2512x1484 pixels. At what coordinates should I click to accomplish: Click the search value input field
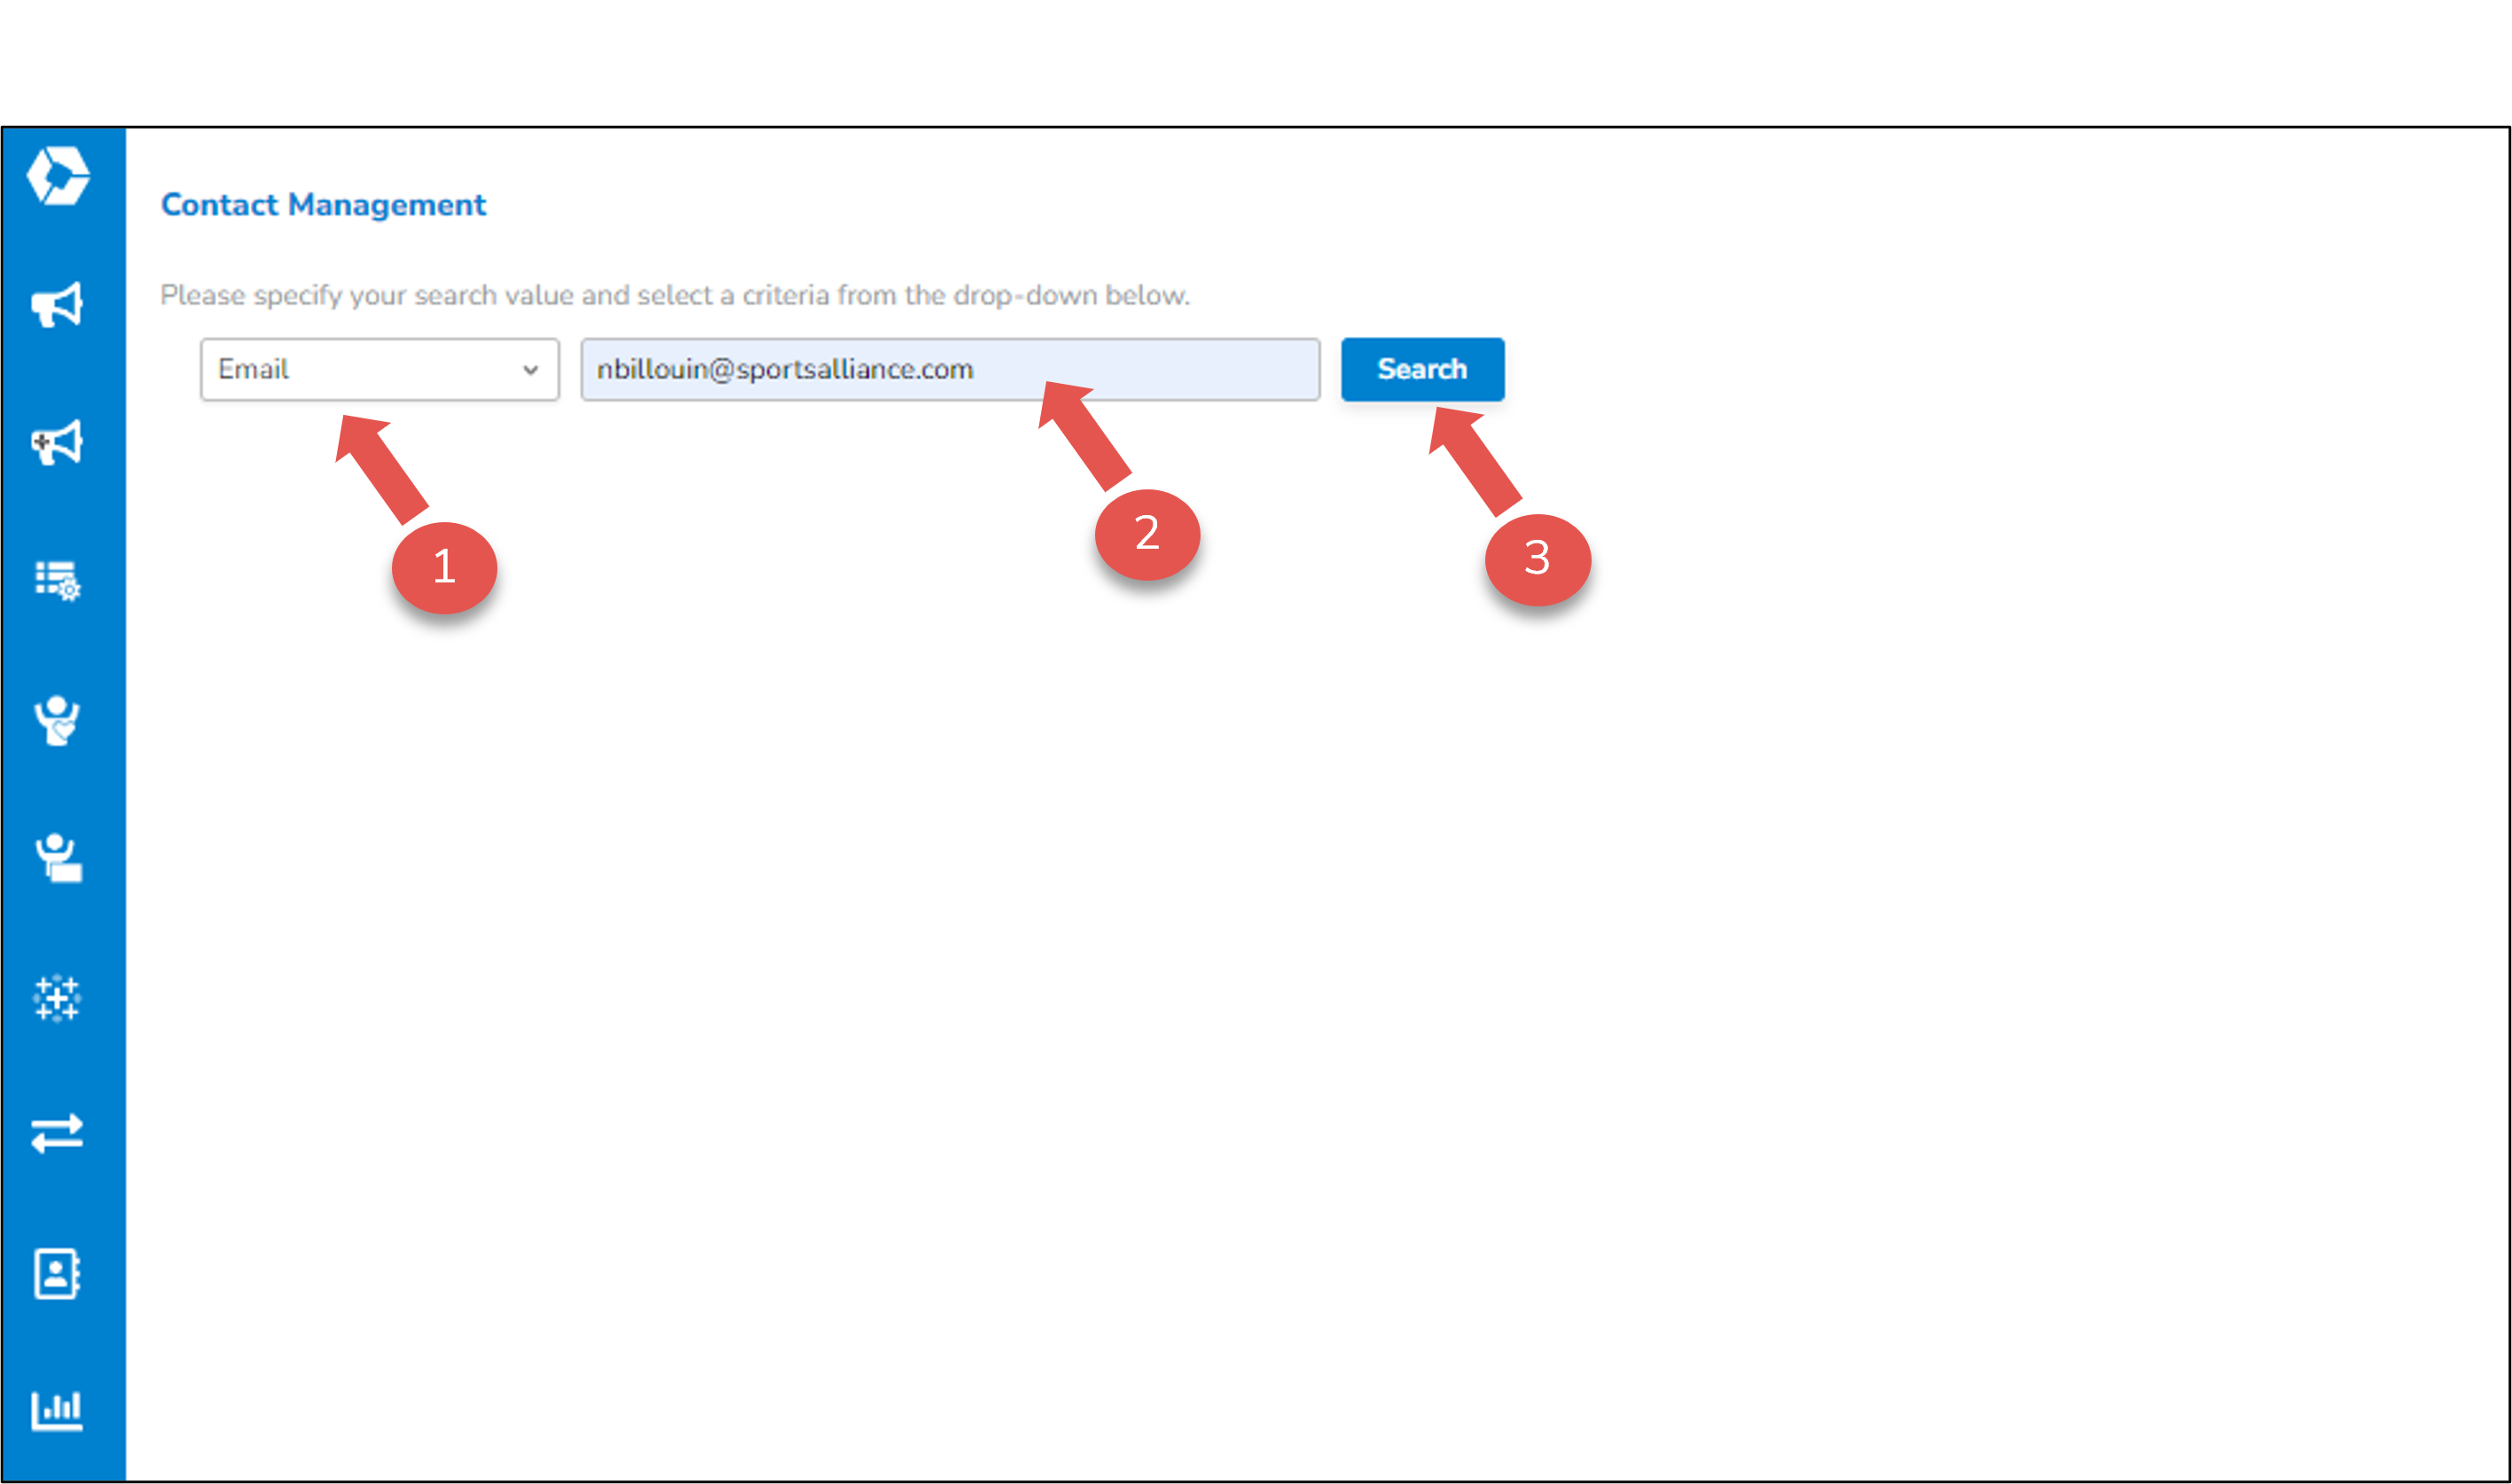pos(950,369)
